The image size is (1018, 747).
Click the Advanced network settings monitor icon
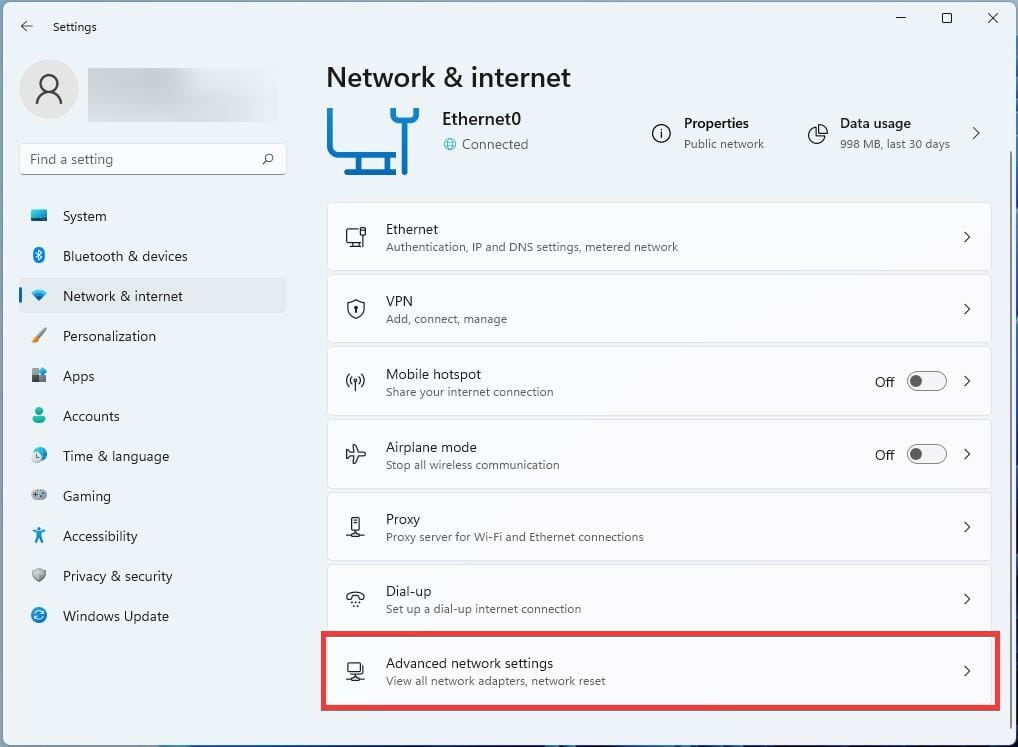pyautogui.click(x=355, y=671)
